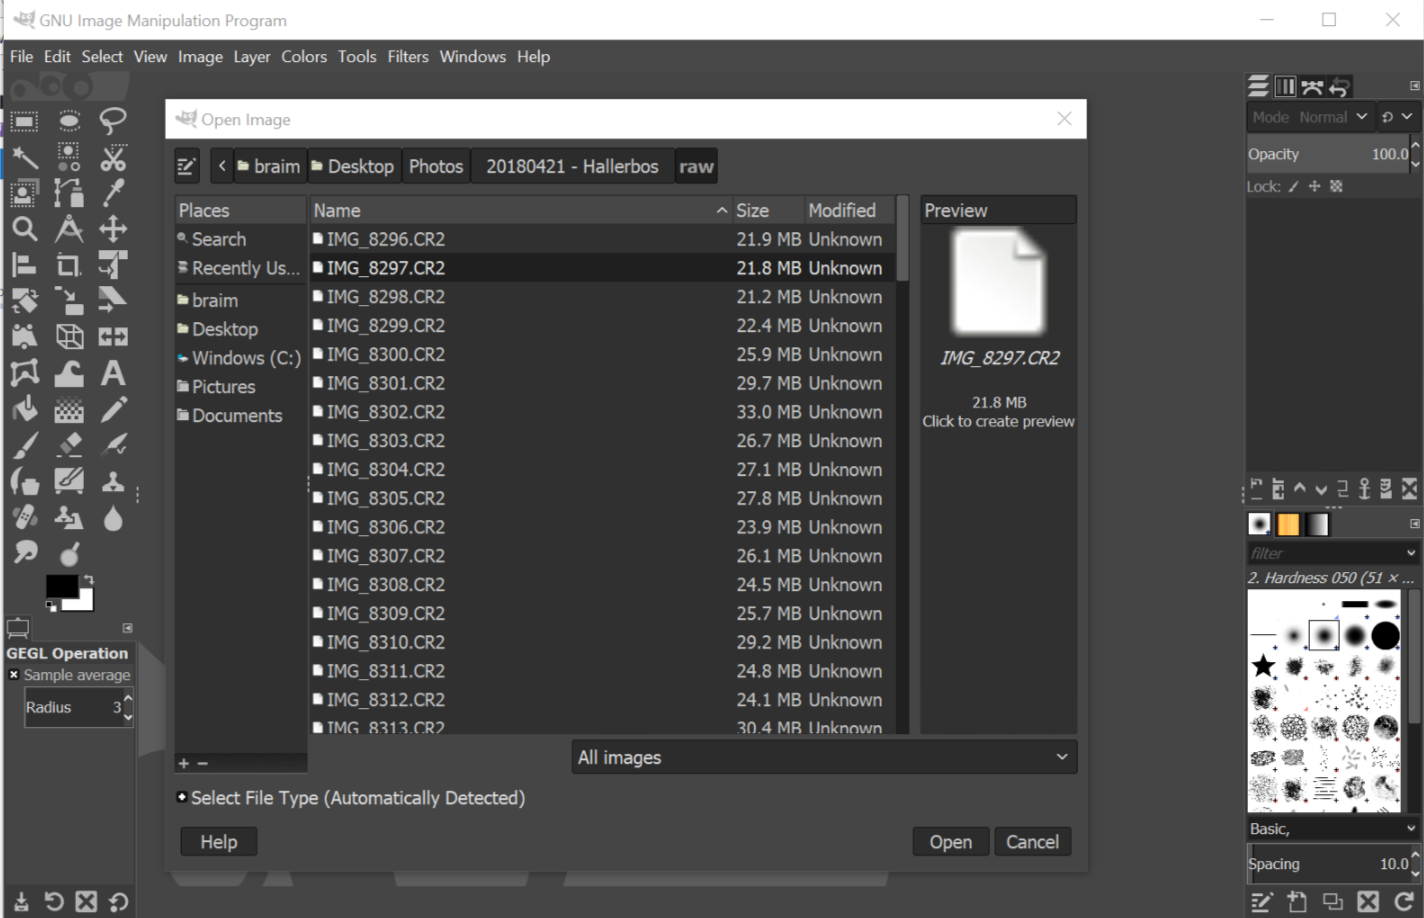
Task: Select the Bucket Fill tool
Action: tap(24, 409)
